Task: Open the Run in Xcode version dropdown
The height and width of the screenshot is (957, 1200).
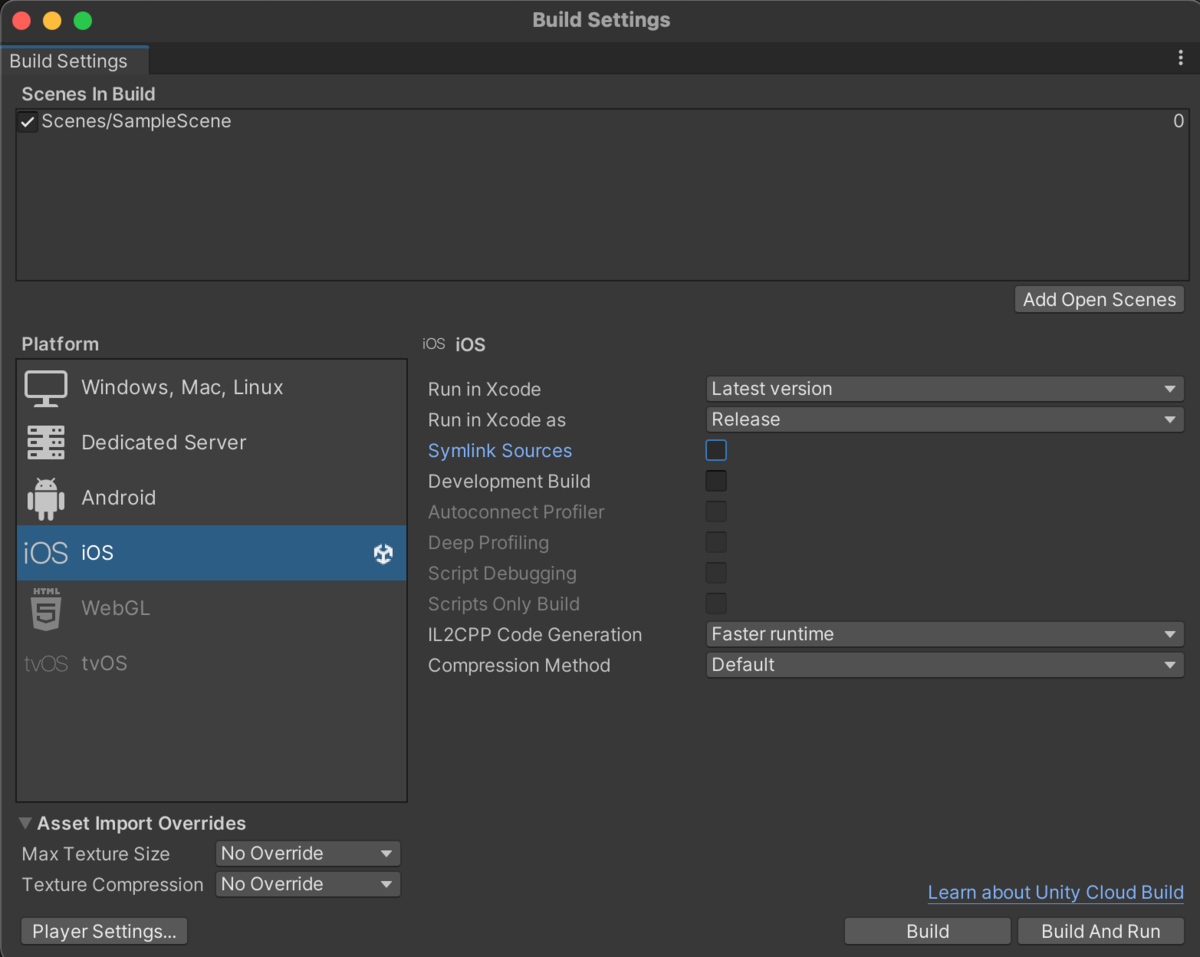Action: [x=945, y=389]
